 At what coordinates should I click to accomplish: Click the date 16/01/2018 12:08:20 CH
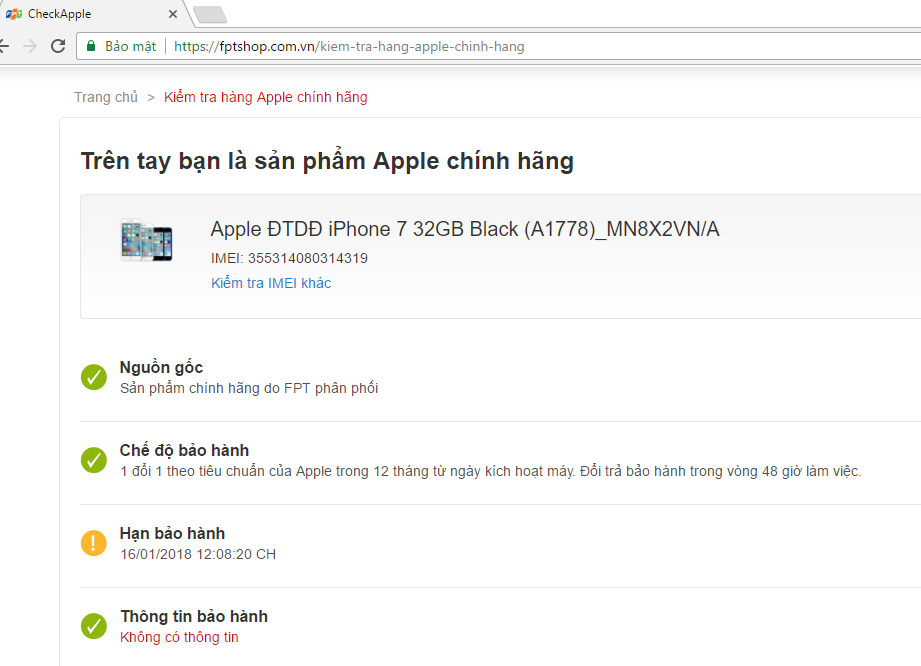pyautogui.click(x=198, y=554)
